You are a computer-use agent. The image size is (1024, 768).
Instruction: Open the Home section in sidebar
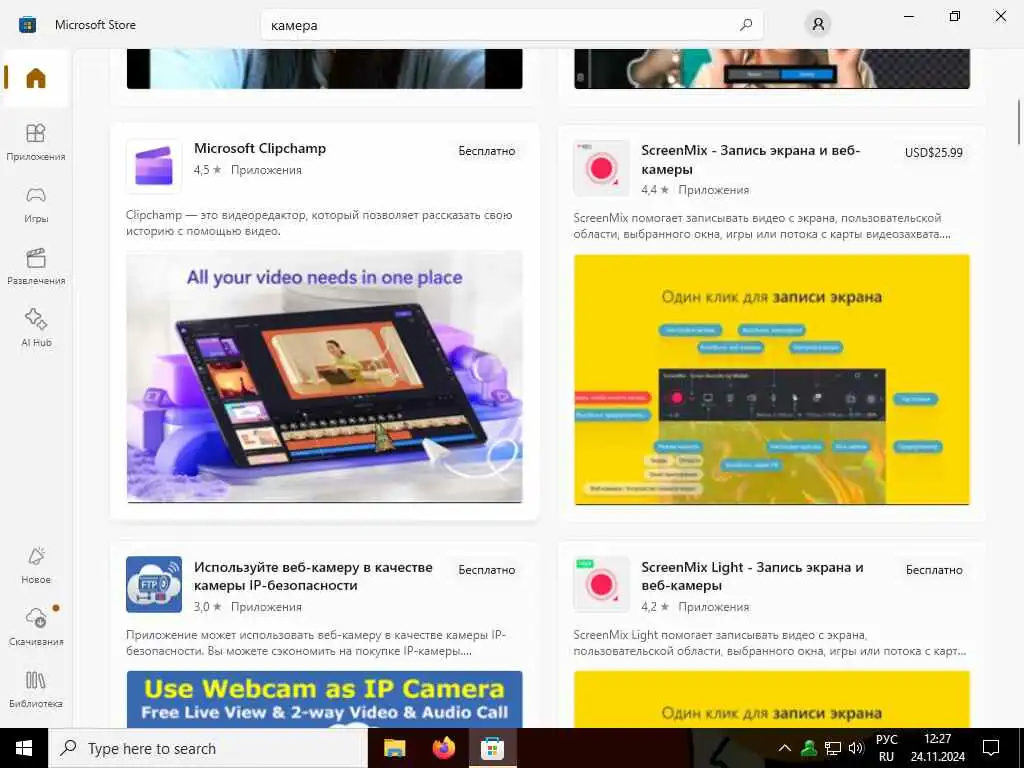click(x=36, y=78)
